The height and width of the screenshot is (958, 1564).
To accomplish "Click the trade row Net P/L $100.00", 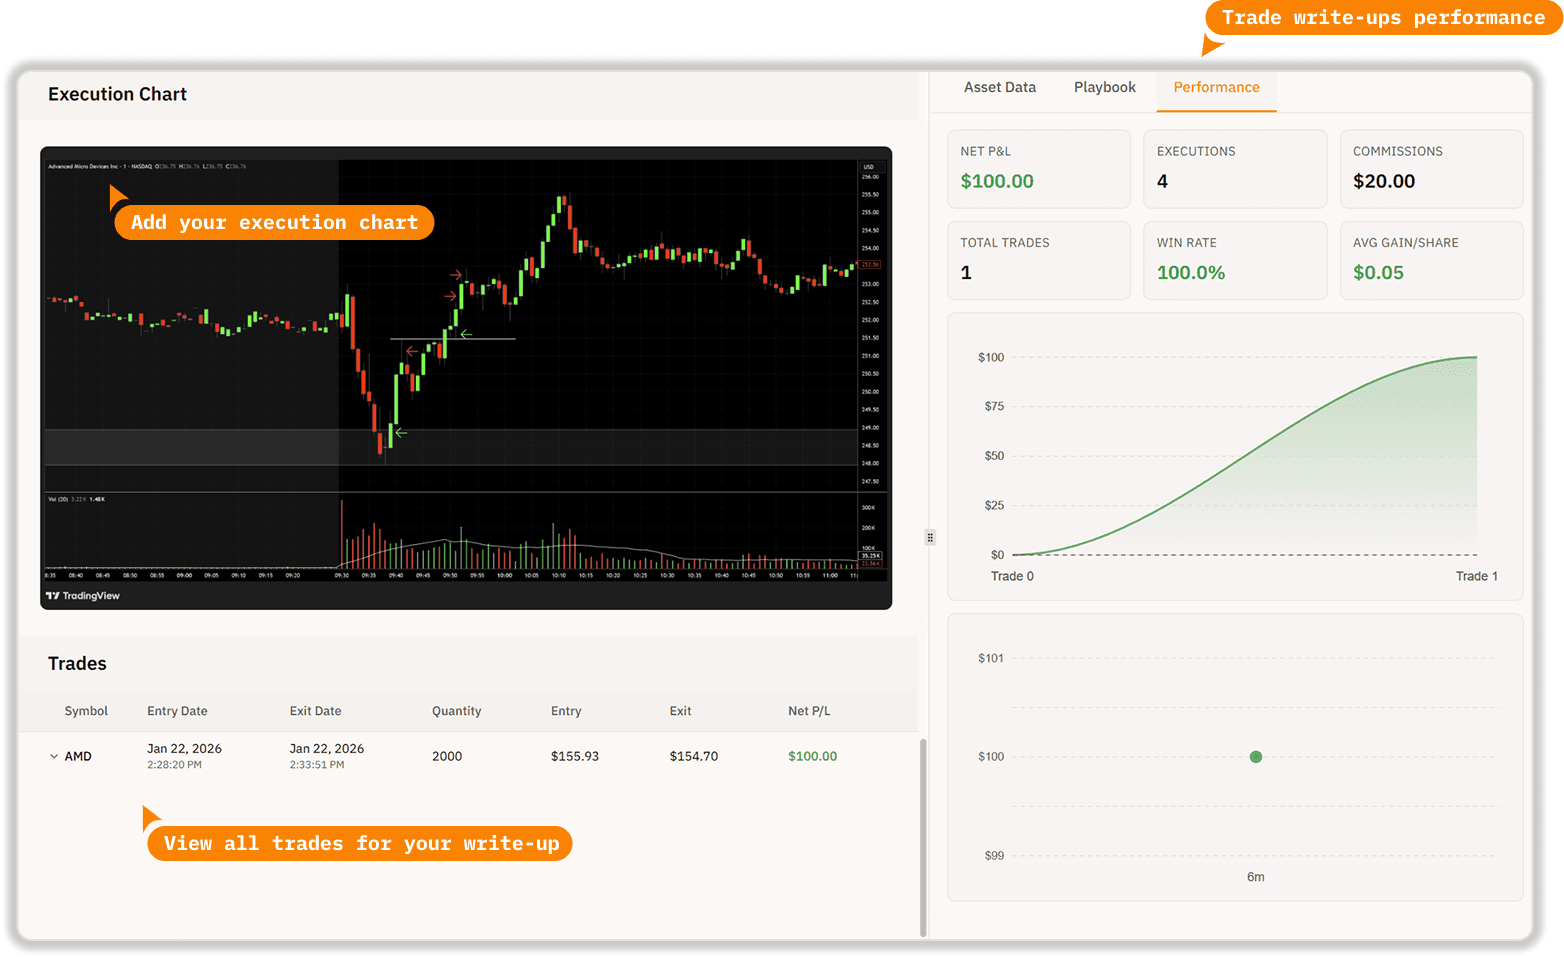I will pyautogui.click(x=812, y=756).
